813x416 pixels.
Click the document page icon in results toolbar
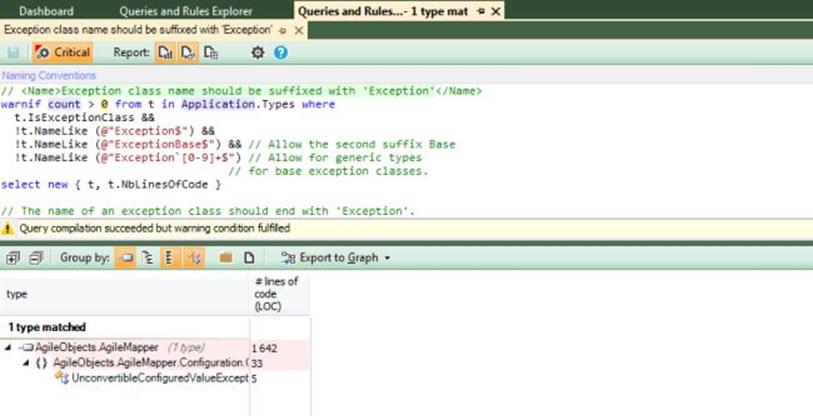point(249,258)
